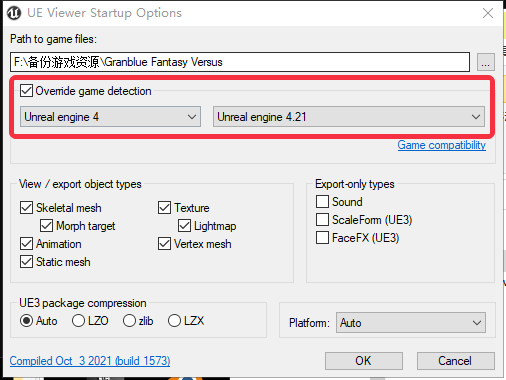Open the Game compatibility link
The width and height of the screenshot is (506, 380).
tap(441, 145)
